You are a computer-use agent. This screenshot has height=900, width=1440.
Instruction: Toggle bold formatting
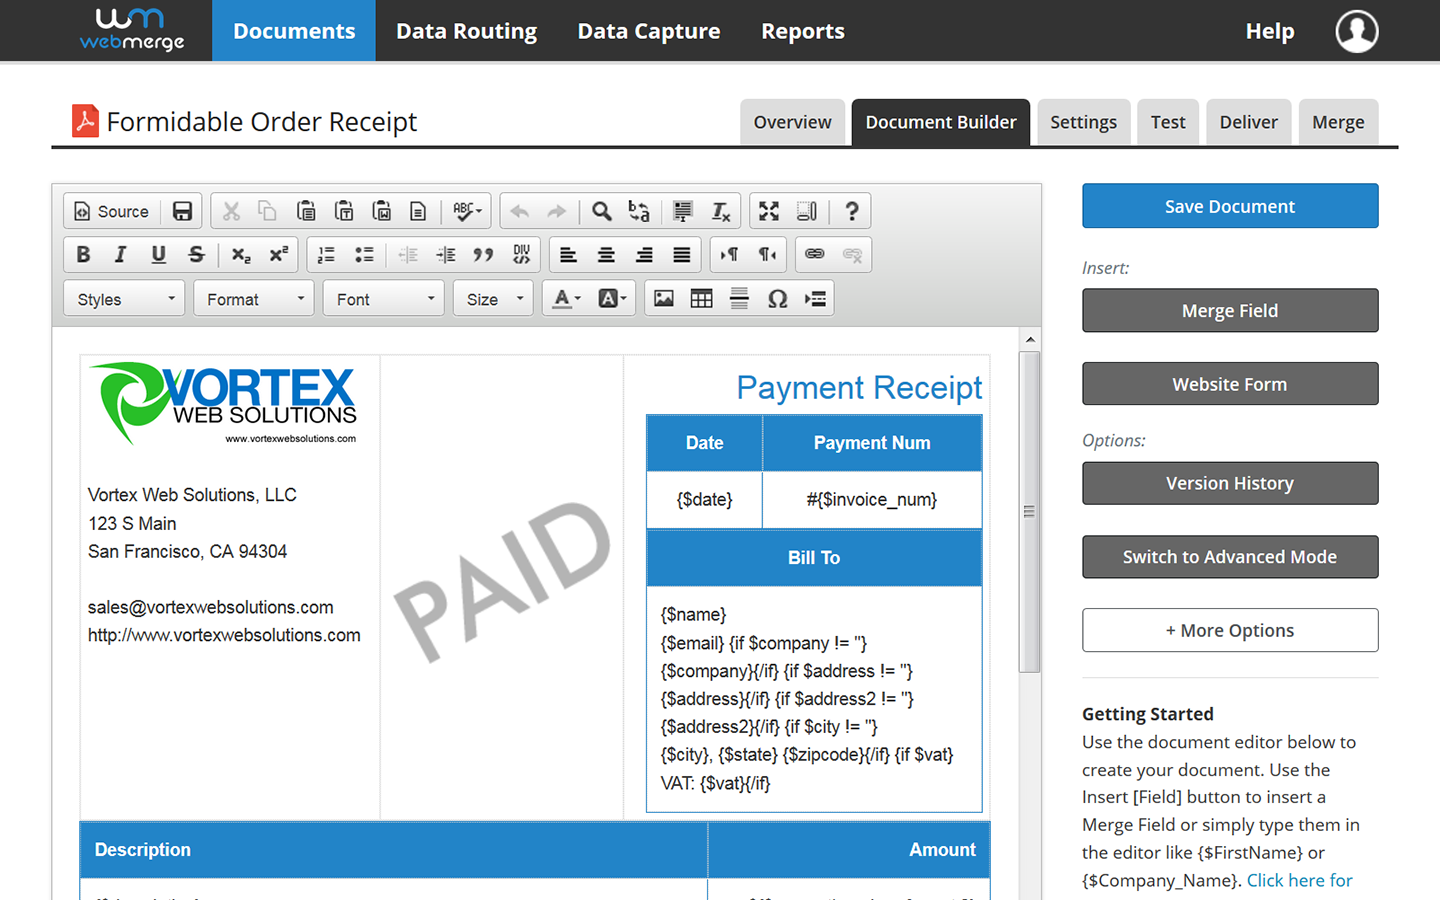pyautogui.click(x=83, y=255)
